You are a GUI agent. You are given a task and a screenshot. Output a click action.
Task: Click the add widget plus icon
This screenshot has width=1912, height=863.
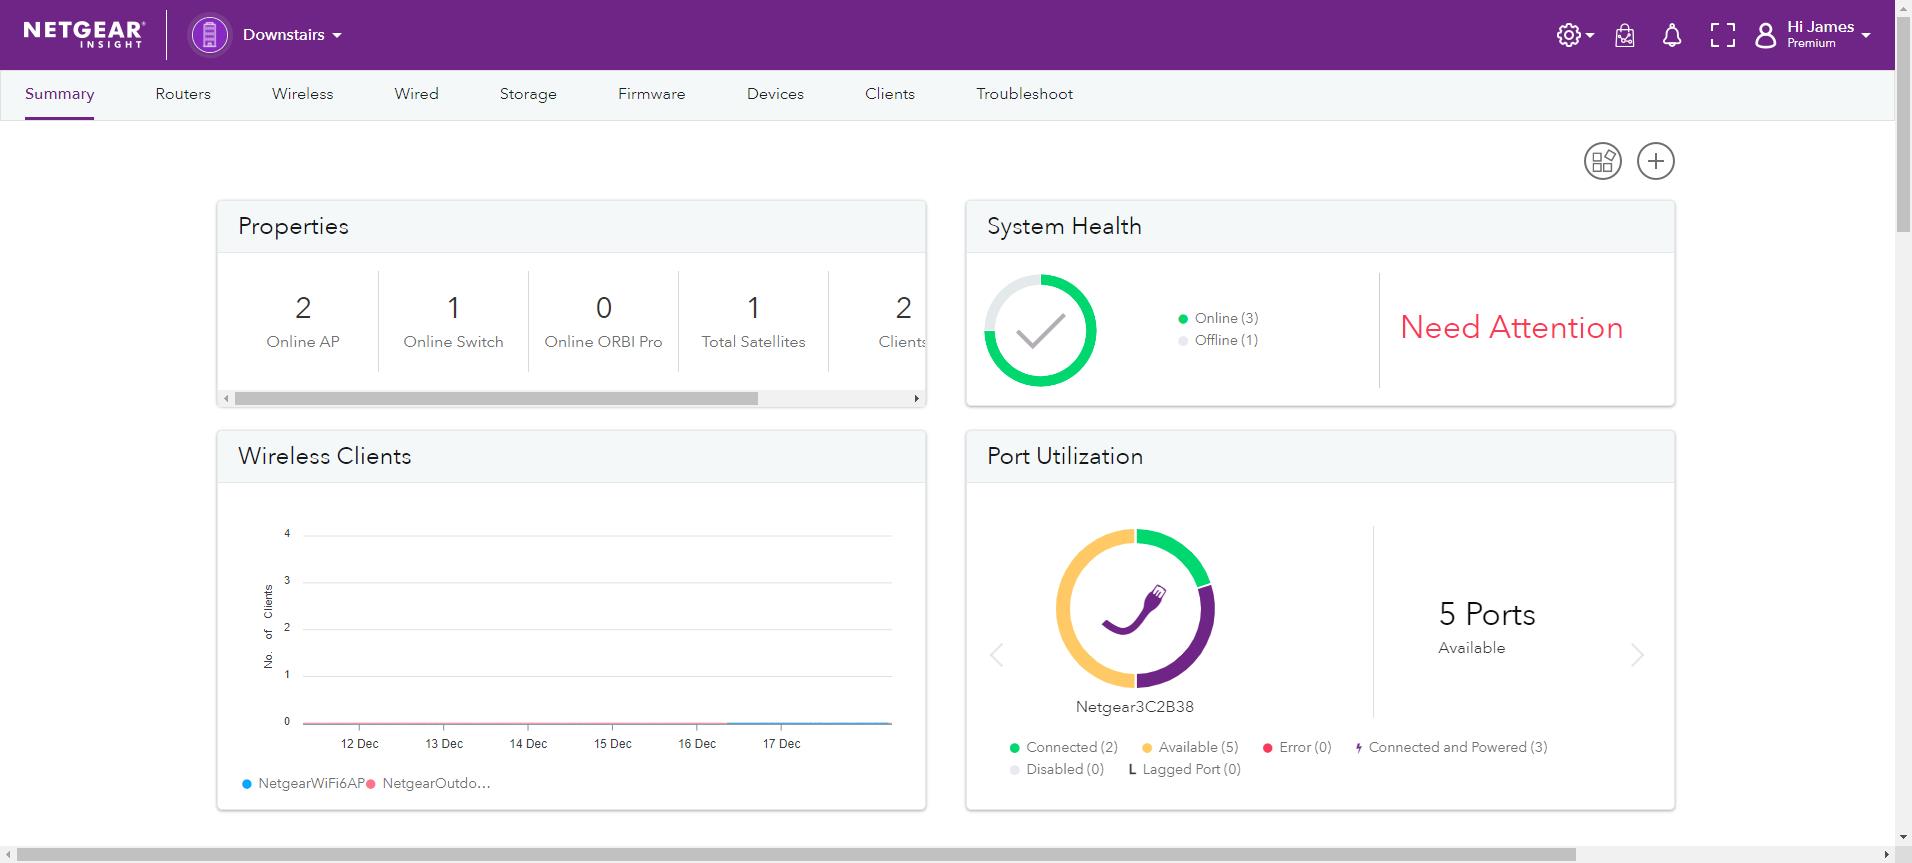coord(1655,161)
